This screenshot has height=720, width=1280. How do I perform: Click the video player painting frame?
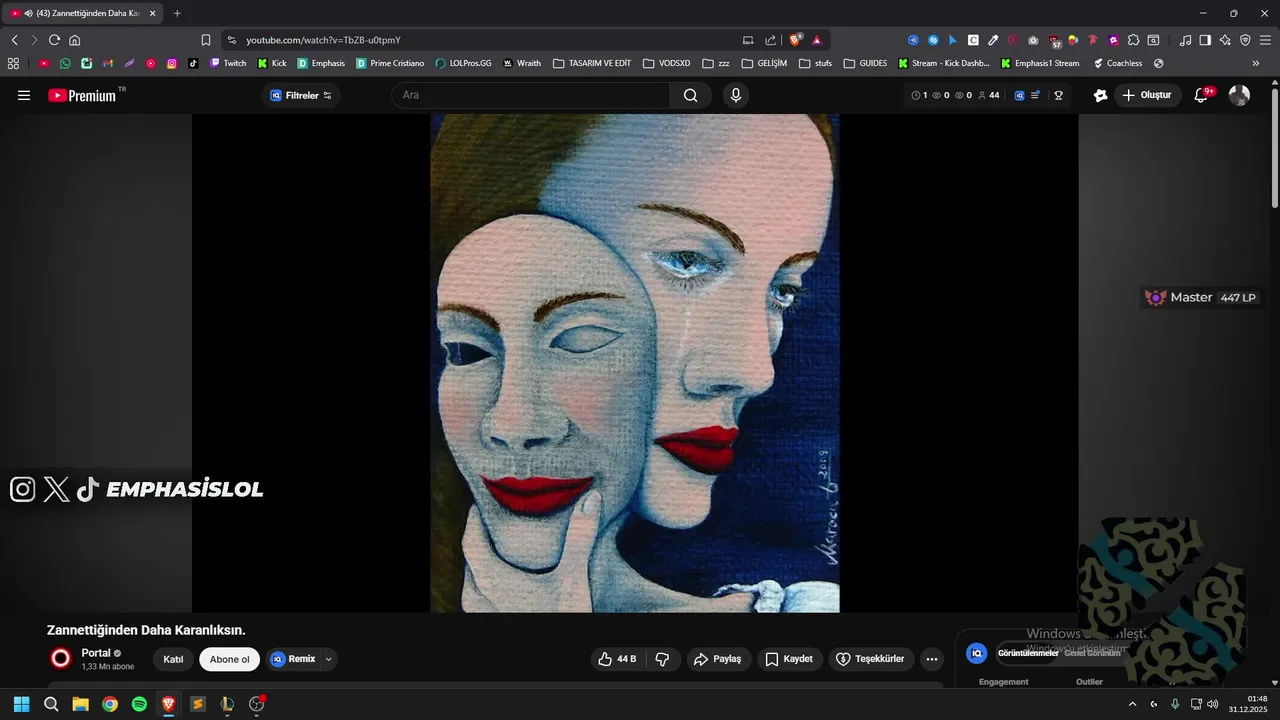coord(635,363)
